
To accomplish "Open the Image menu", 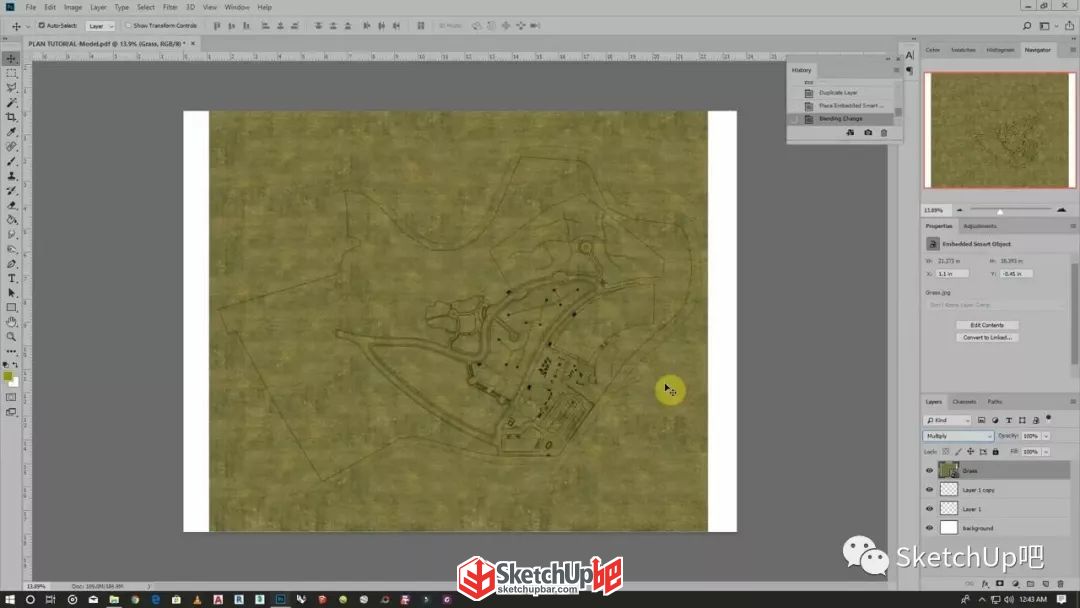I will click(73, 7).
